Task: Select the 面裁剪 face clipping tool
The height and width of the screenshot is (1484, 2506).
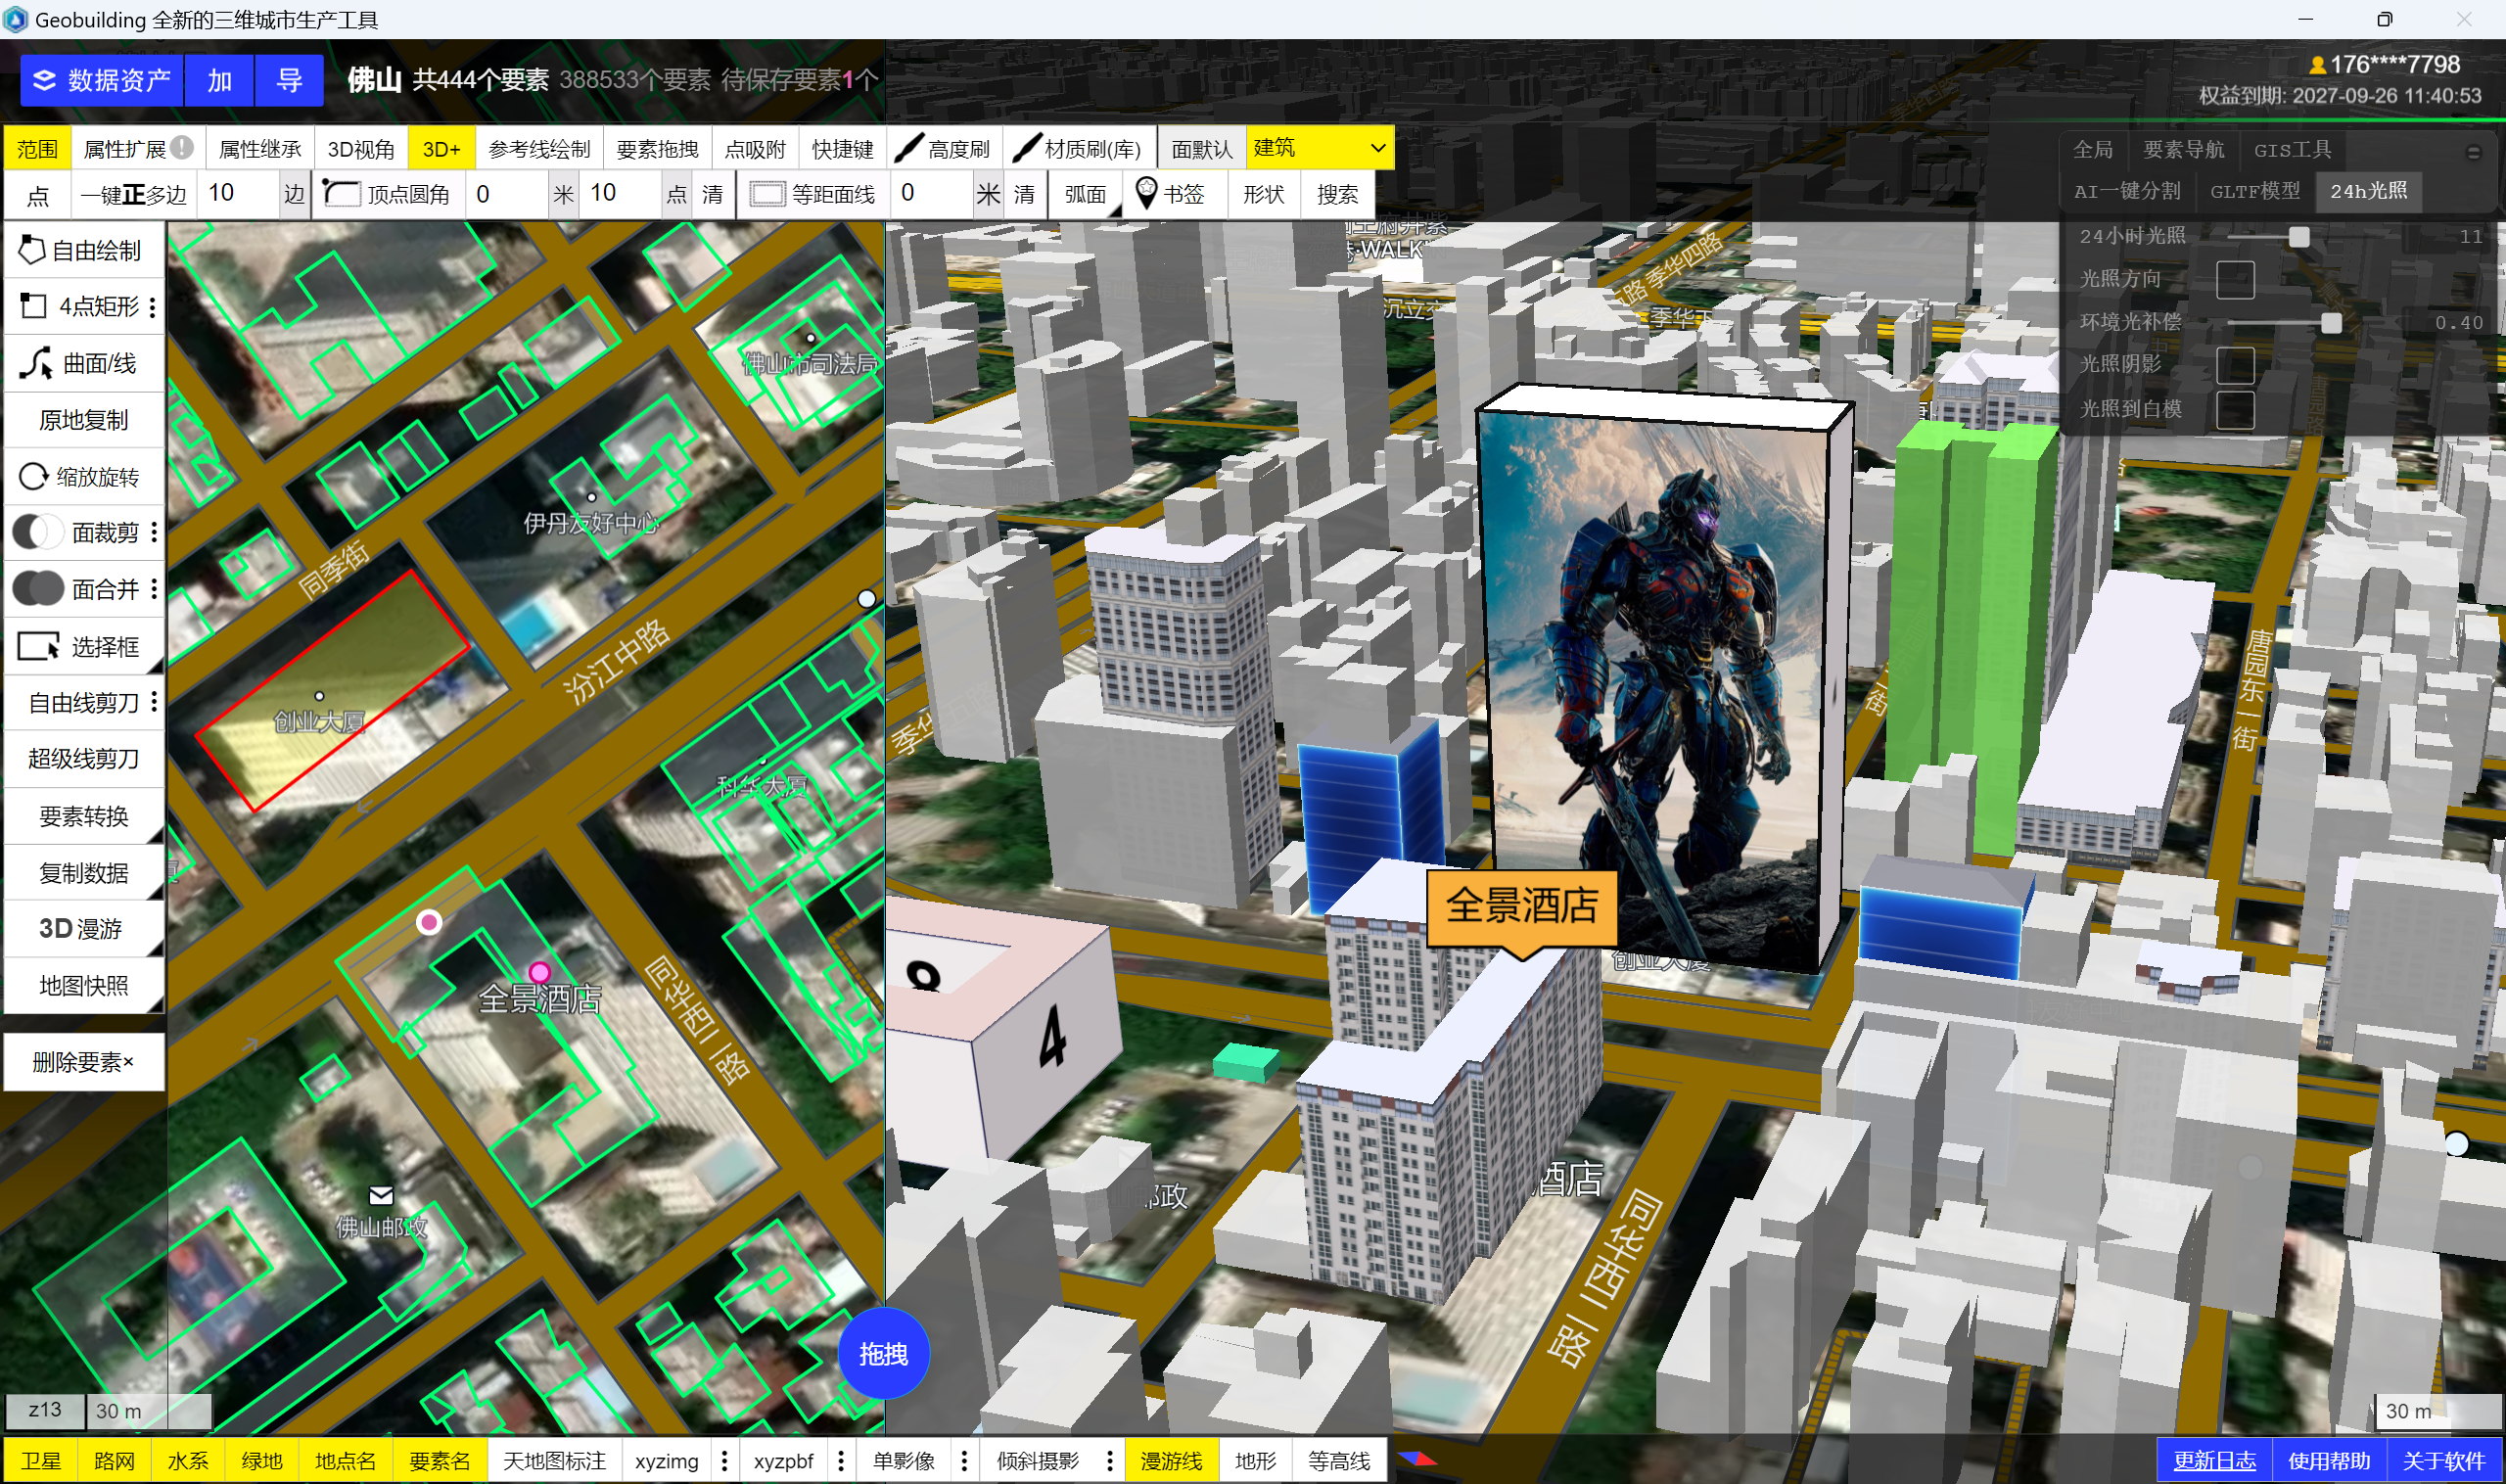Action: [x=74, y=532]
